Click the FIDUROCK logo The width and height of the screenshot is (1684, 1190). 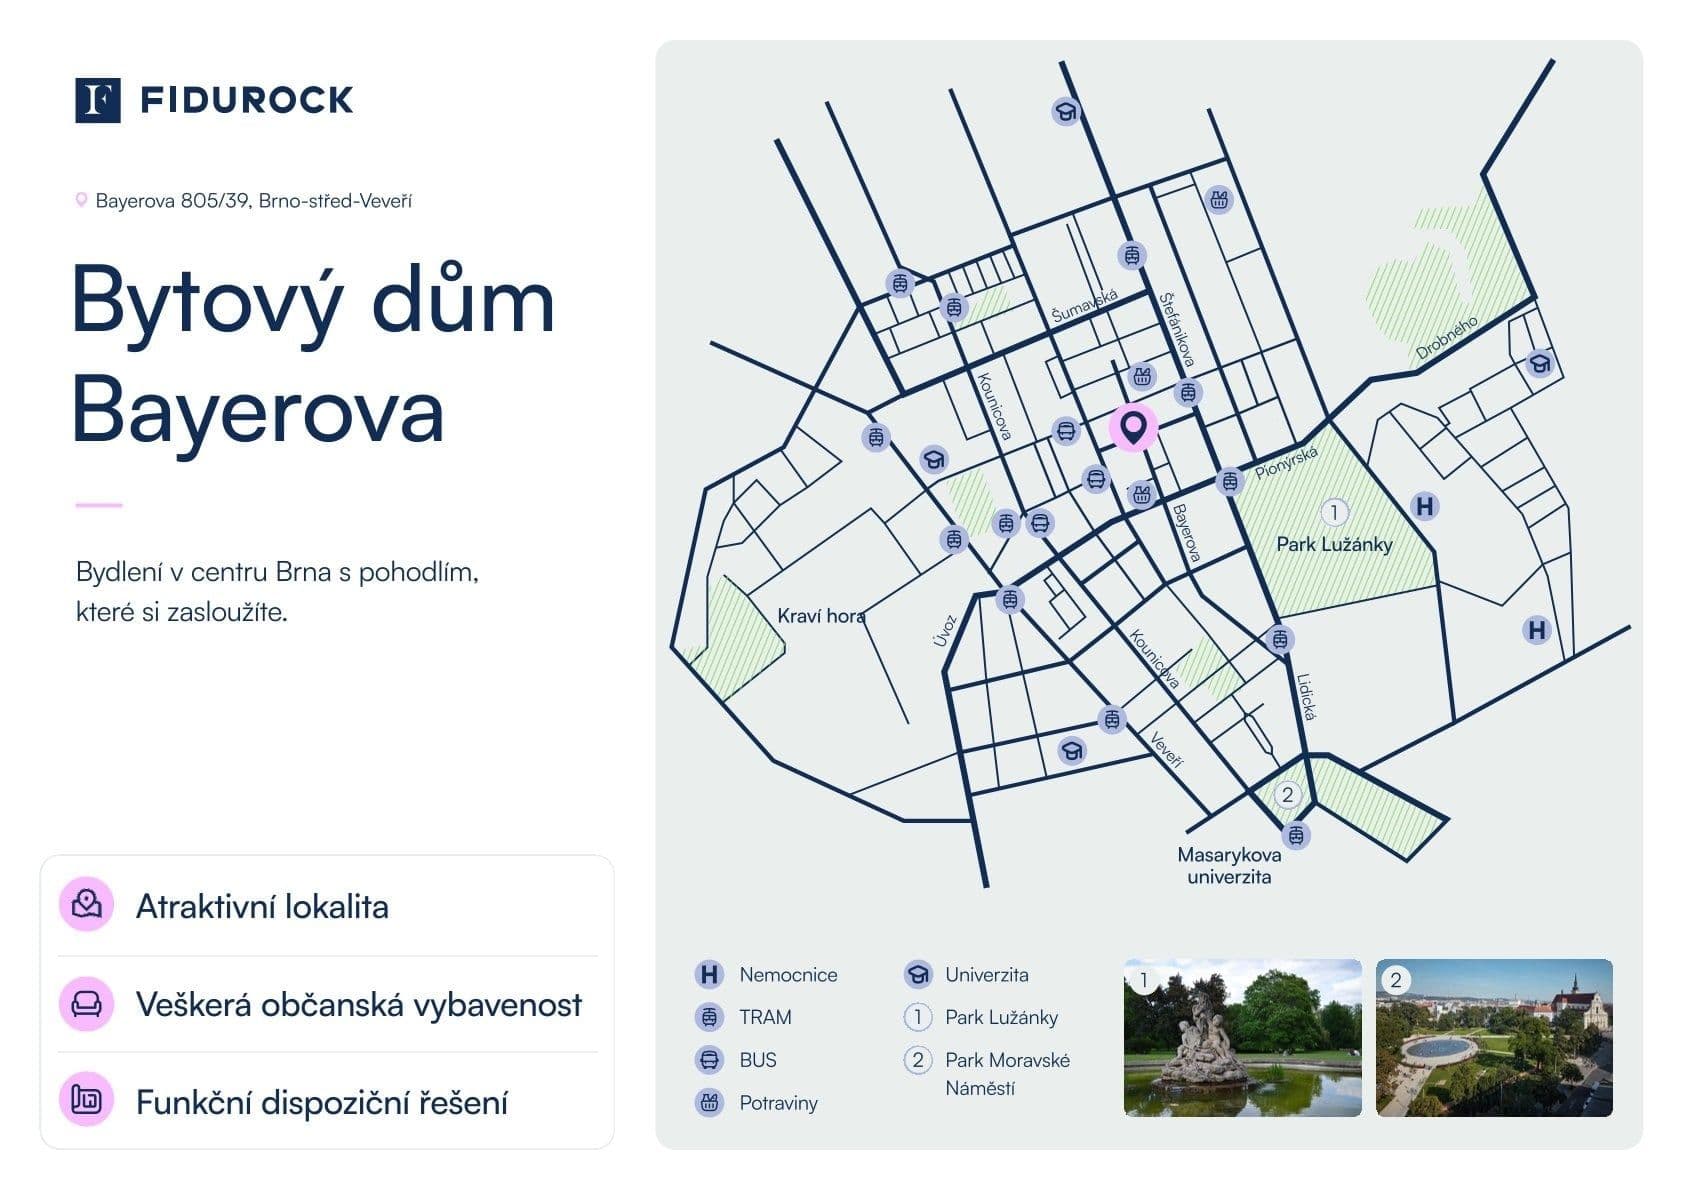[x=215, y=100]
